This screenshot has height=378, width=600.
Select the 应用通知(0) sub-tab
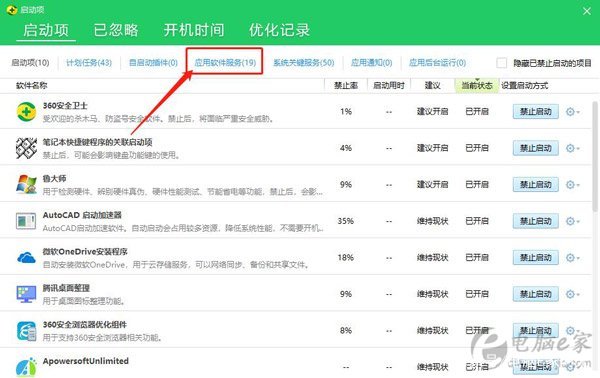pos(372,63)
